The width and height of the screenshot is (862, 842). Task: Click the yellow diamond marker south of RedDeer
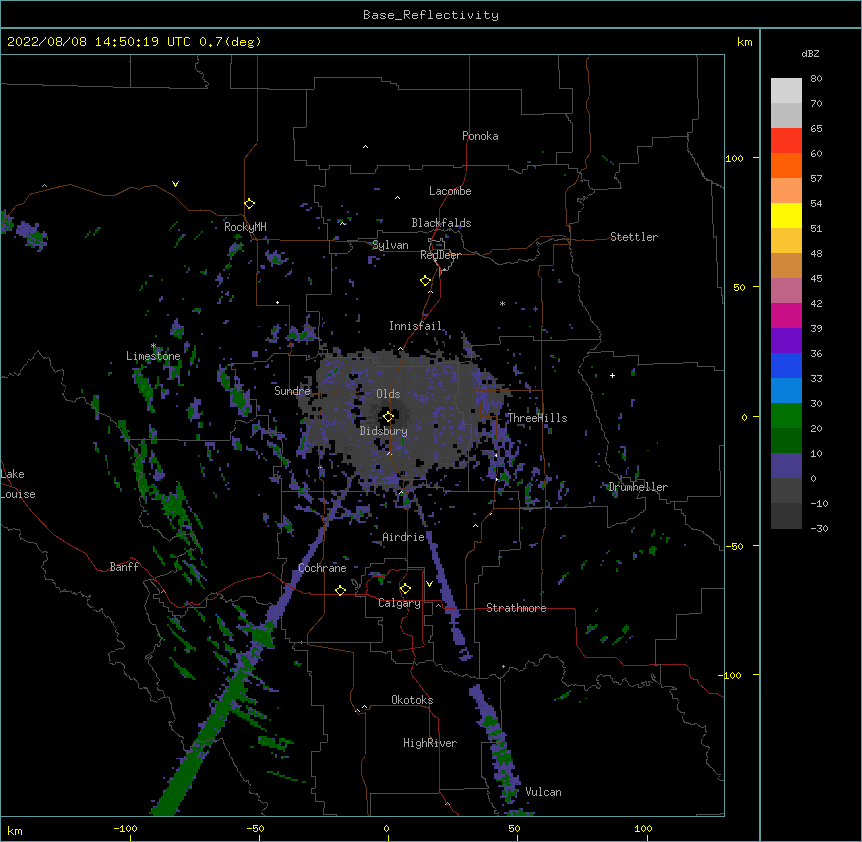426,281
